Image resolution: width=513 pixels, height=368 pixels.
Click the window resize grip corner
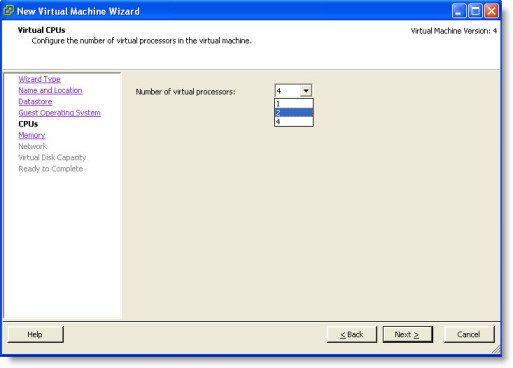click(x=496, y=349)
